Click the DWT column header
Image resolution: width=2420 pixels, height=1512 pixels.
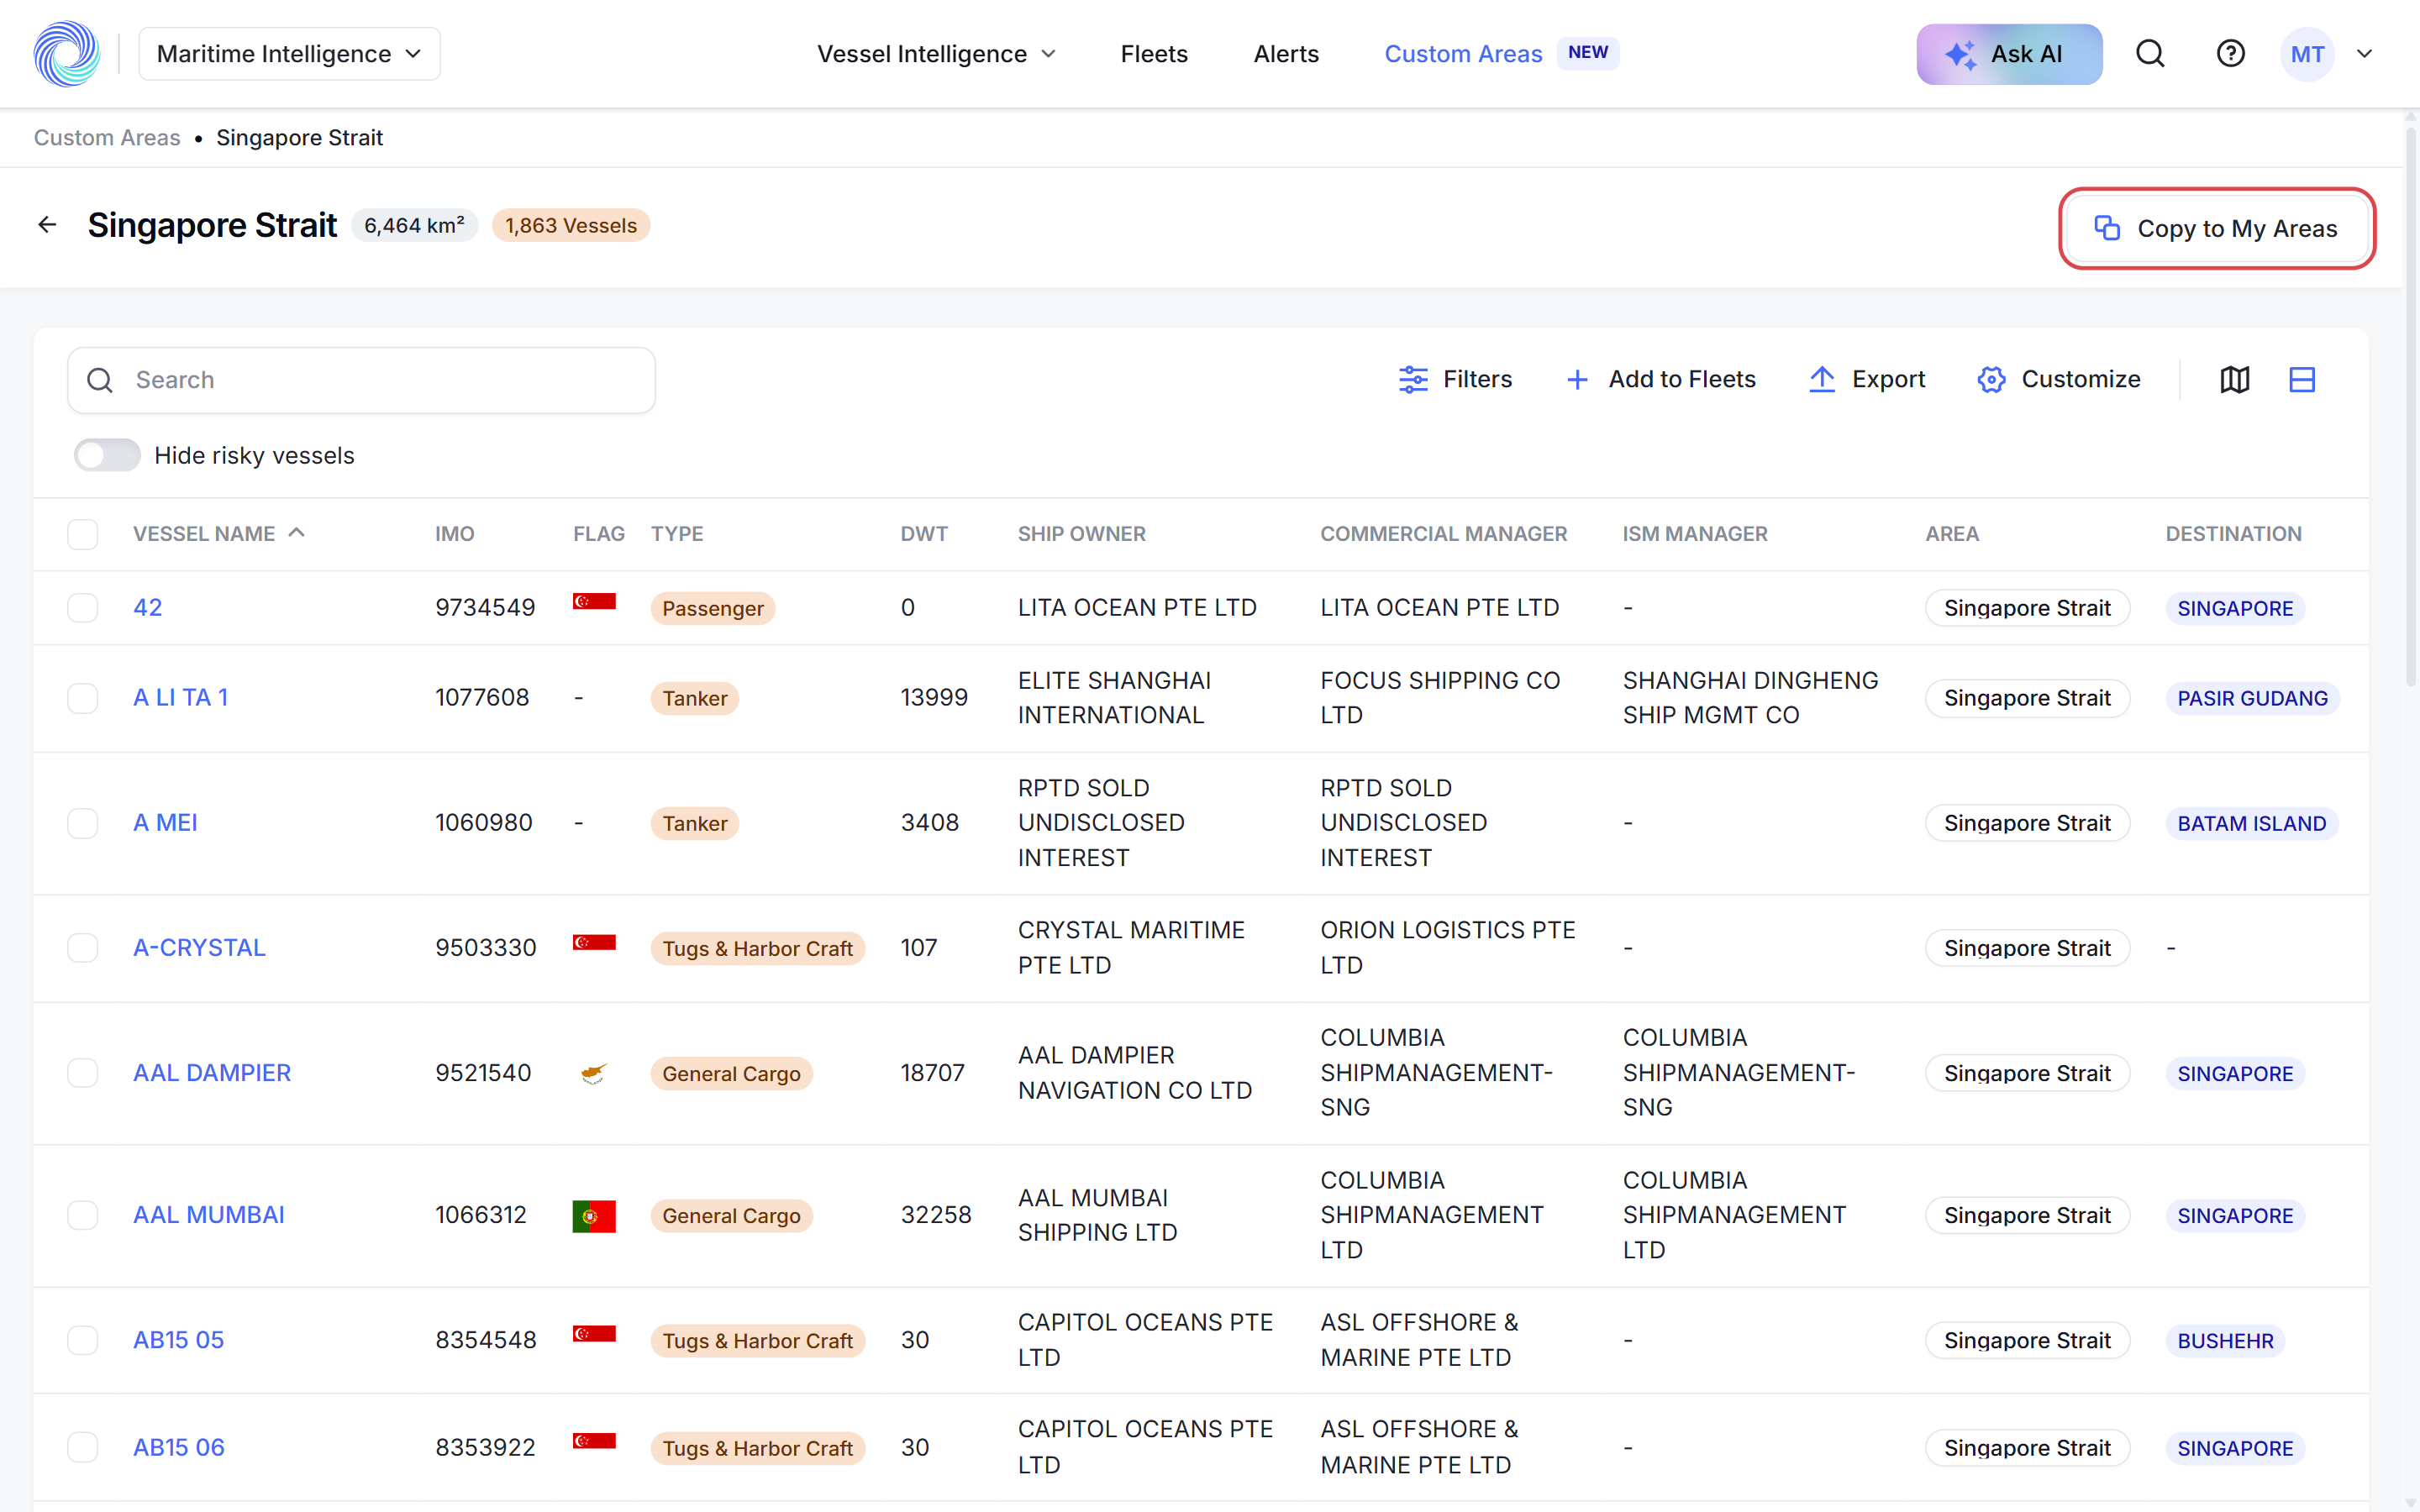point(924,534)
